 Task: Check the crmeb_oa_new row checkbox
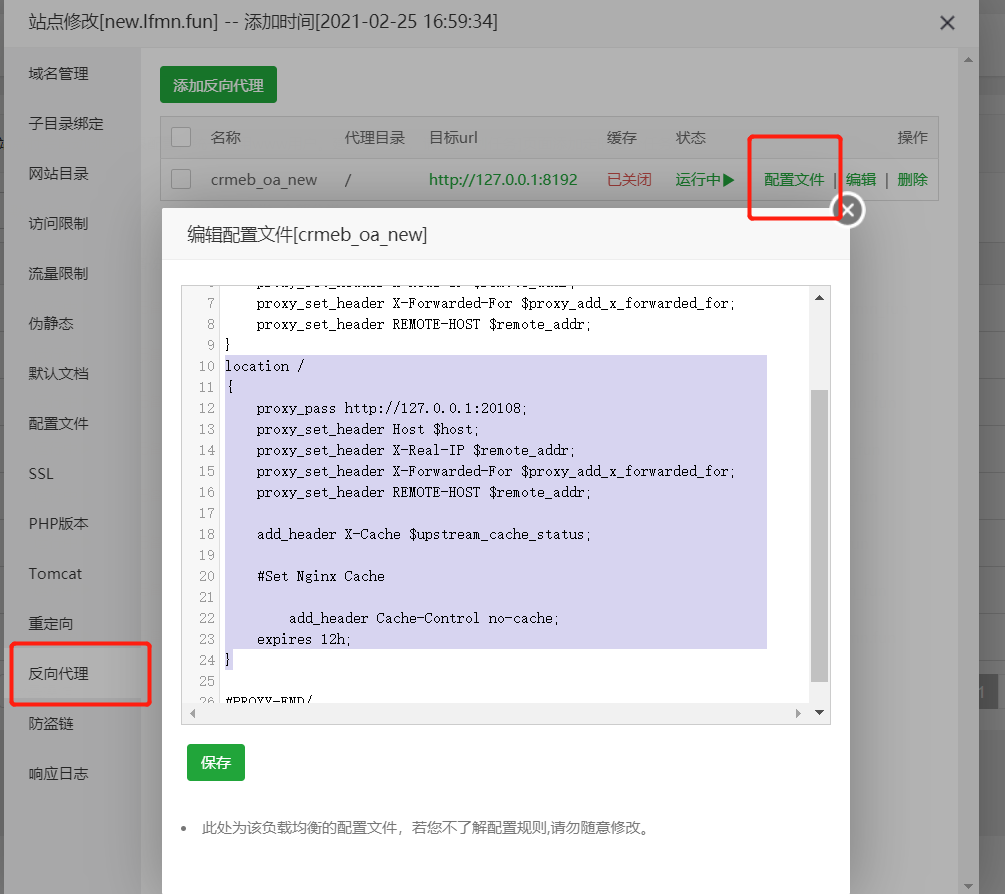coord(181,179)
